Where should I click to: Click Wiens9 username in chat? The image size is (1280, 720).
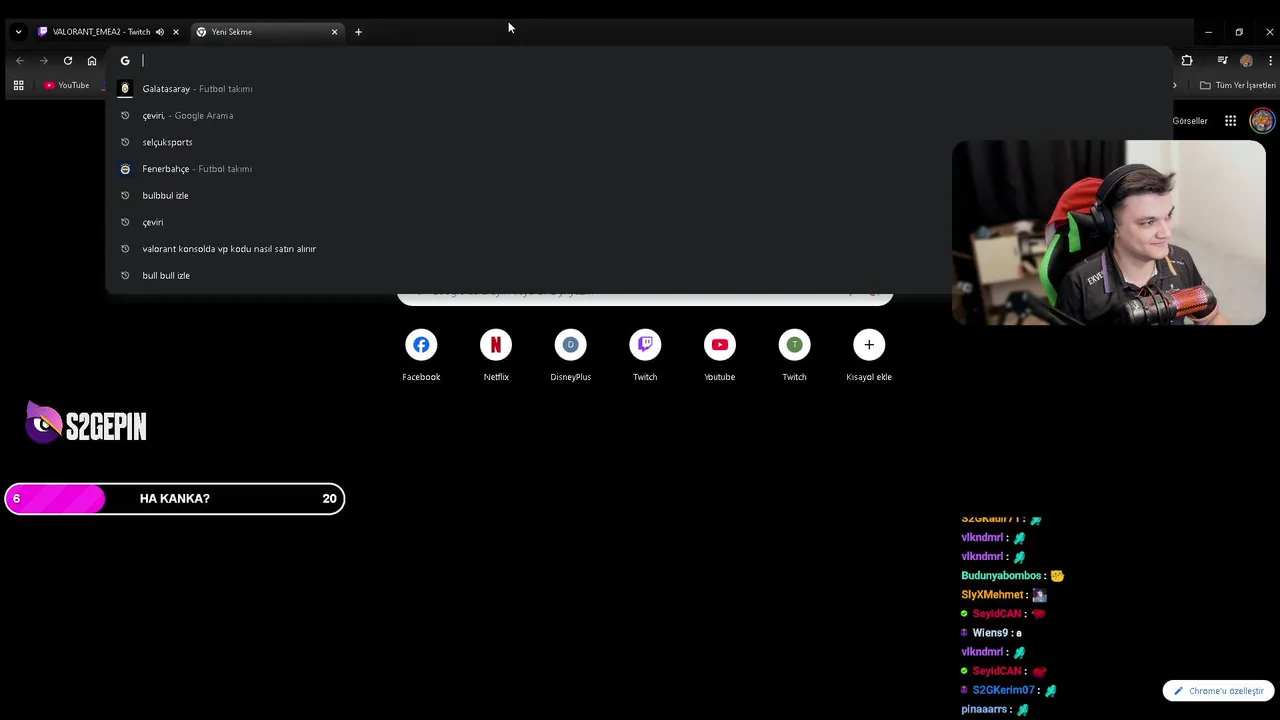(x=990, y=633)
